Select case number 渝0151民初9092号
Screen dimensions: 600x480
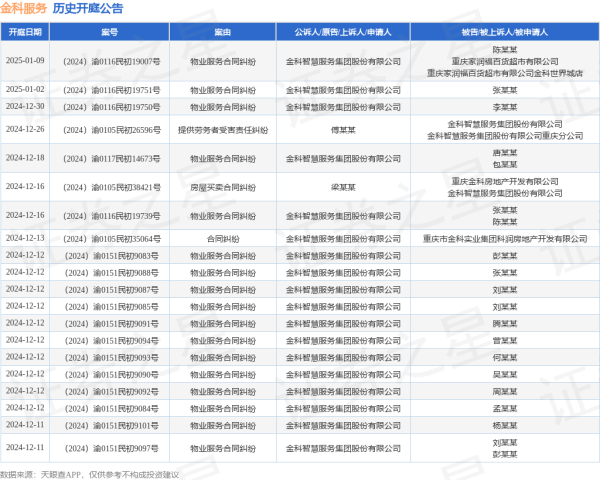(112, 392)
